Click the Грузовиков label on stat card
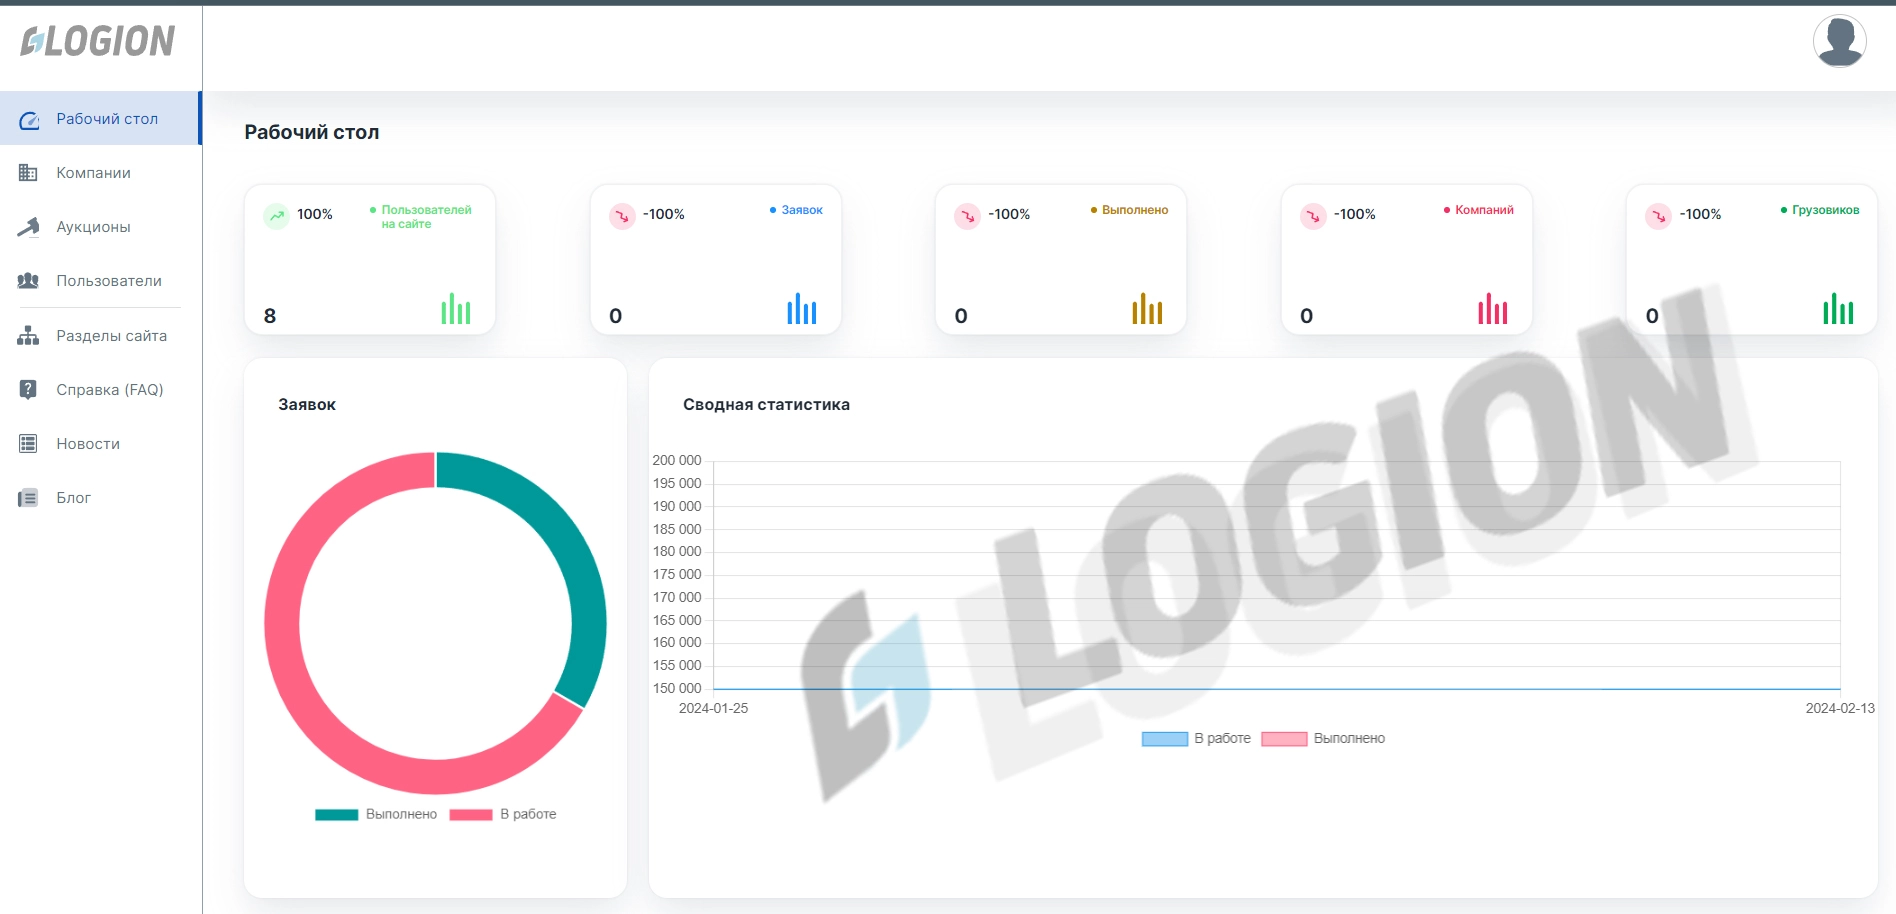The width and height of the screenshot is (1896, 914). pos(1826,210)
